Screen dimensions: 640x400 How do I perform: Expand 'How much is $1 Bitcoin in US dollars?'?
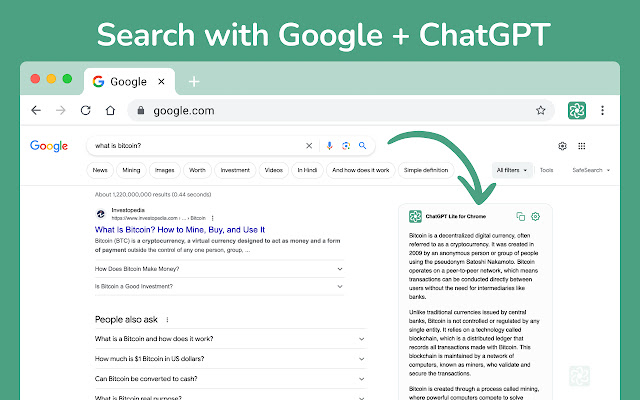click(230, 359)
